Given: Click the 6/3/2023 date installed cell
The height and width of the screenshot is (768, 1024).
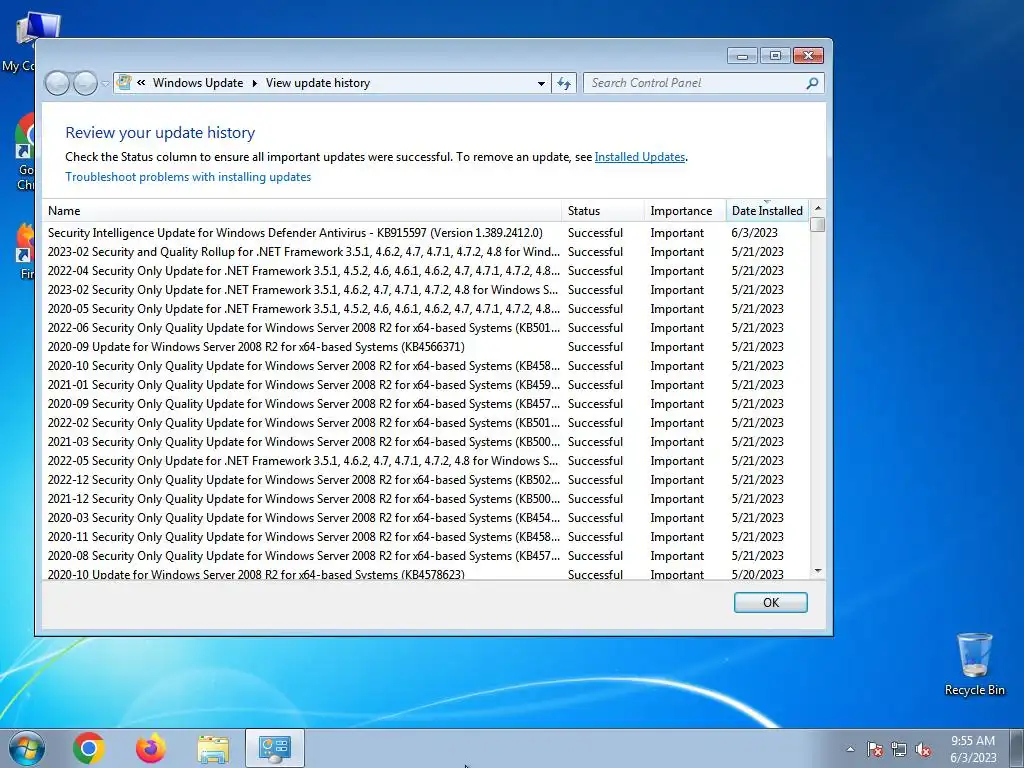Looking at the screenshot, I should [754, 233].
